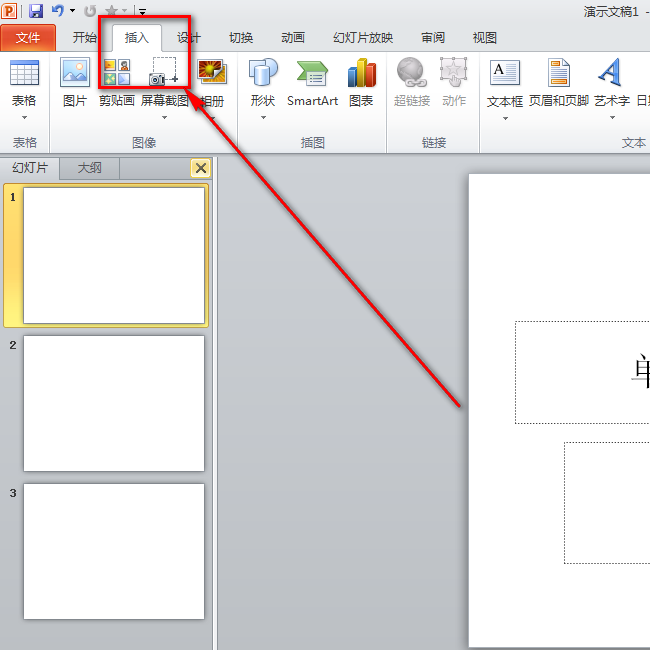Close the slide thumbnail pane

coord(201,168)
